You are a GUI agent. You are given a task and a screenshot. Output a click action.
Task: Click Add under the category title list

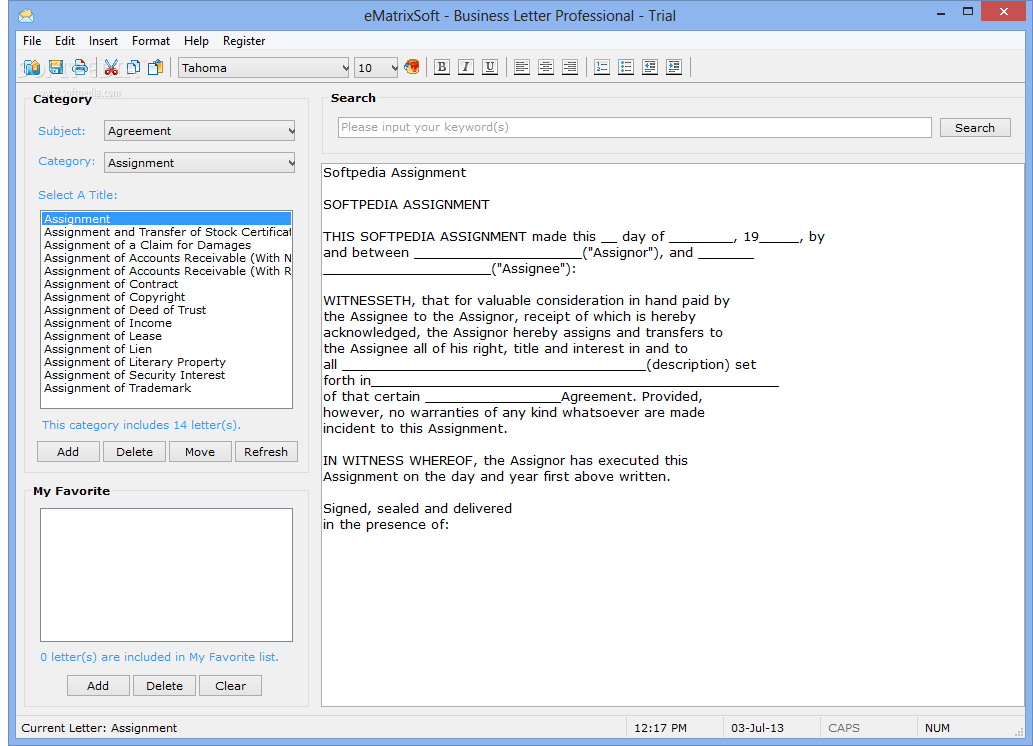point(68,452)
